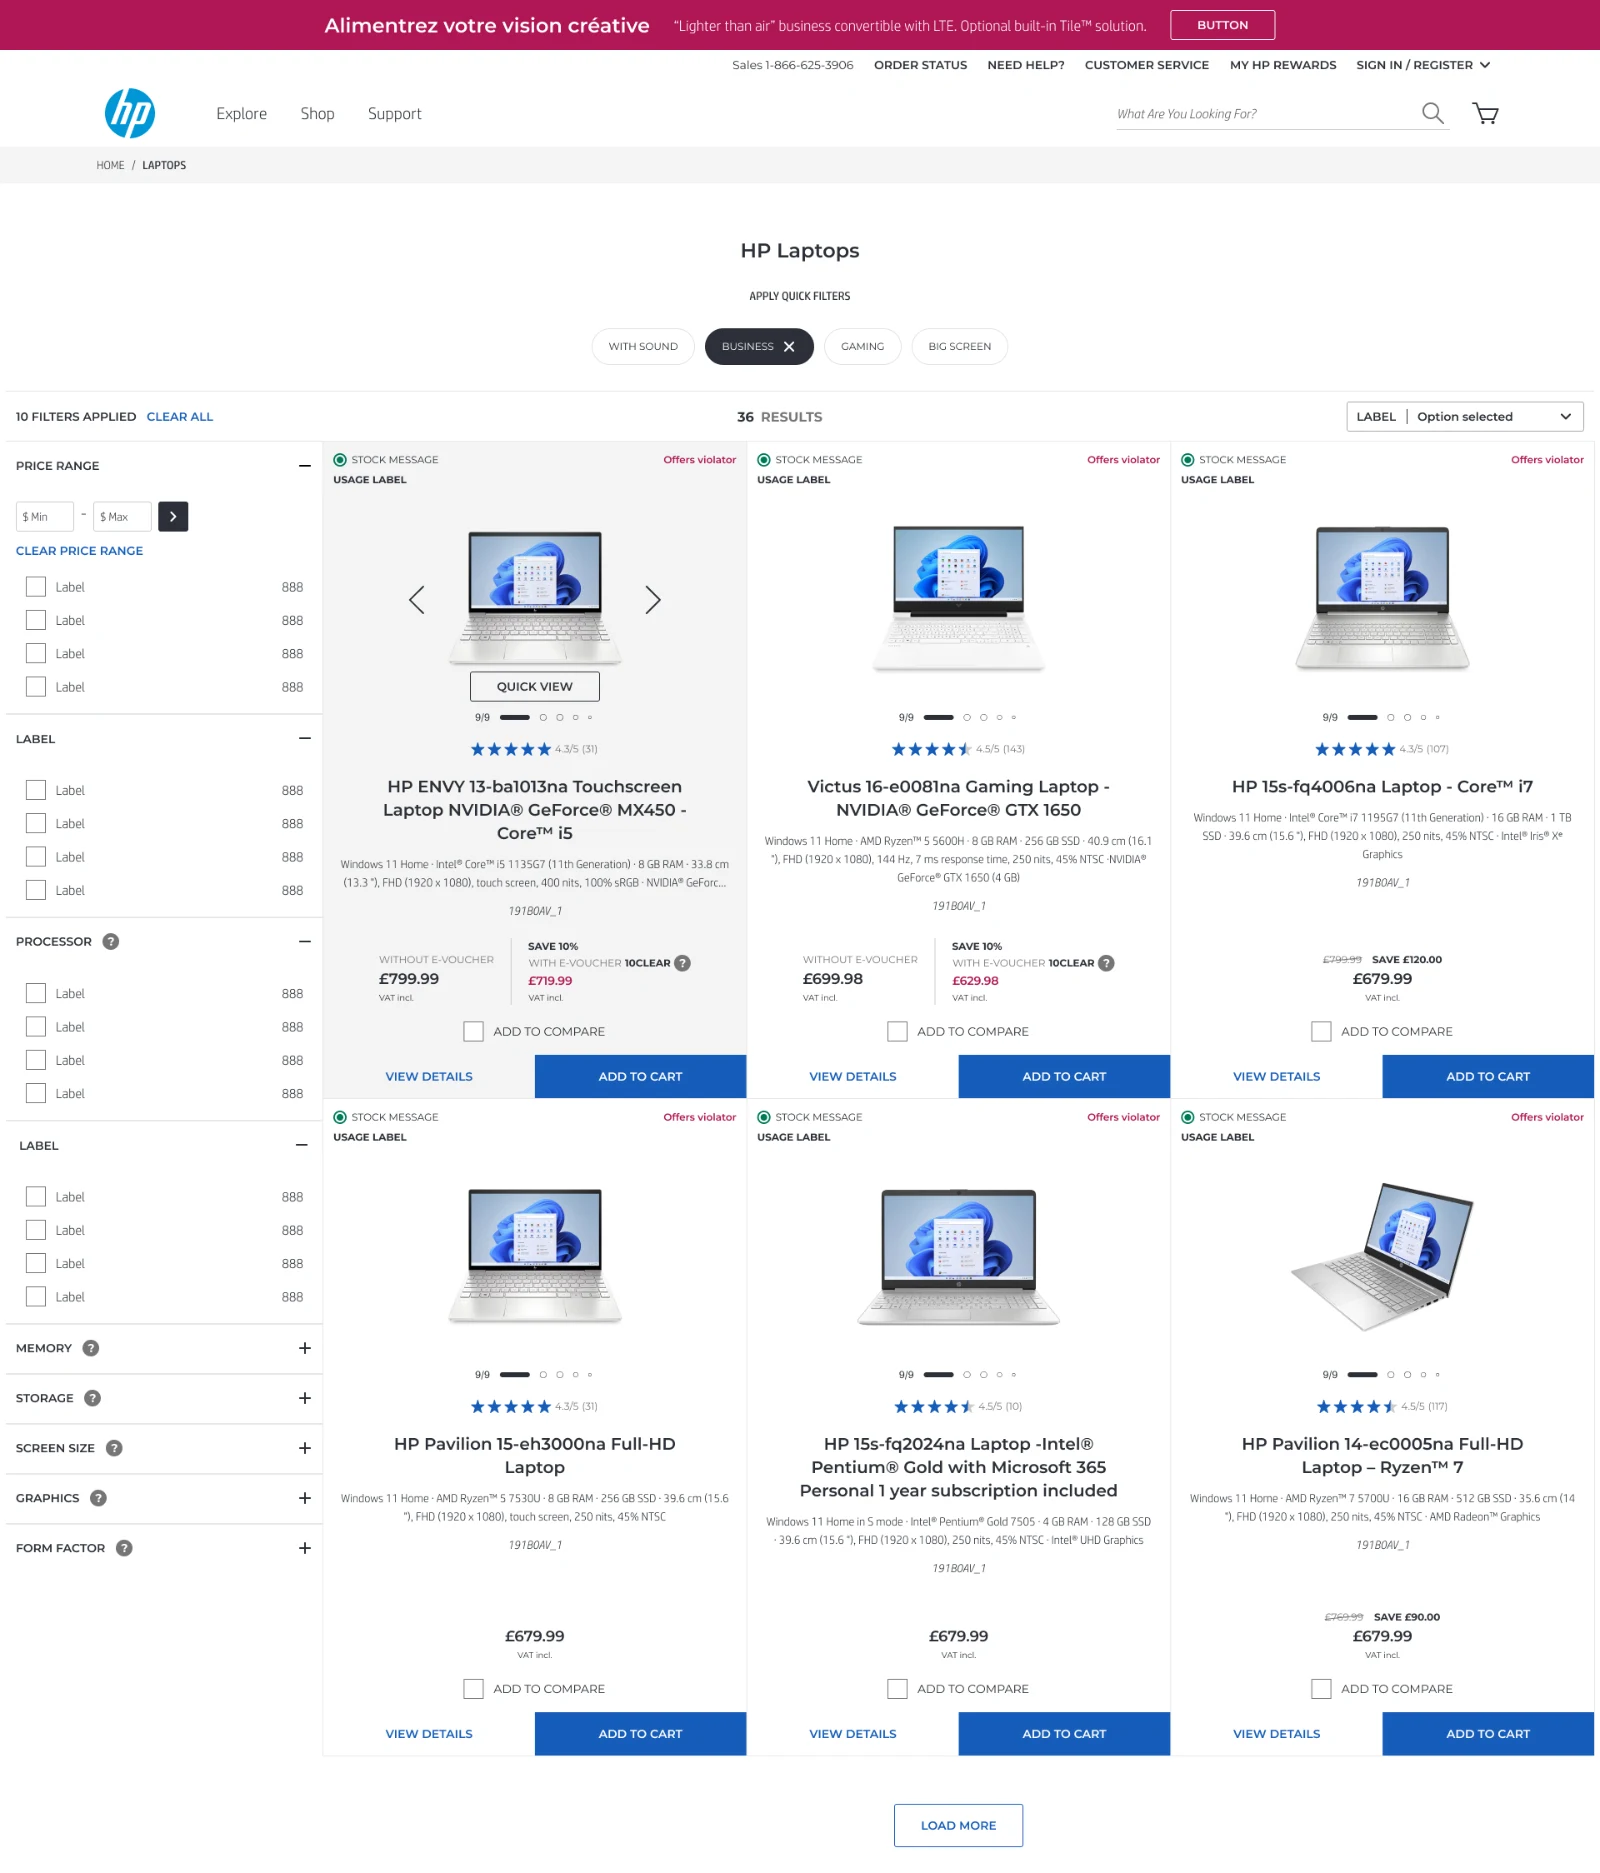This screenshot has height=1873, width=1600.
Task: Click e-voucher help icon on HP ENVY card
Action: [682, 963]
